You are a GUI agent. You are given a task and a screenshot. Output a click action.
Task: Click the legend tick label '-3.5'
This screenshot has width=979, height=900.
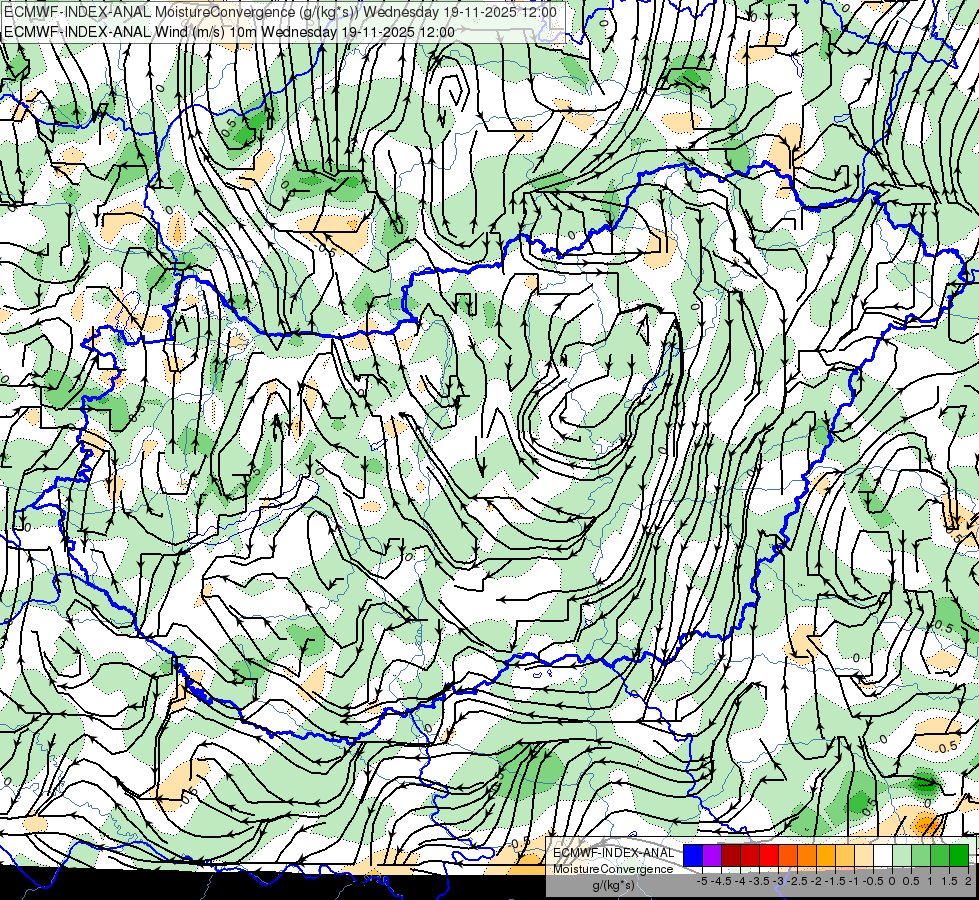760,881
